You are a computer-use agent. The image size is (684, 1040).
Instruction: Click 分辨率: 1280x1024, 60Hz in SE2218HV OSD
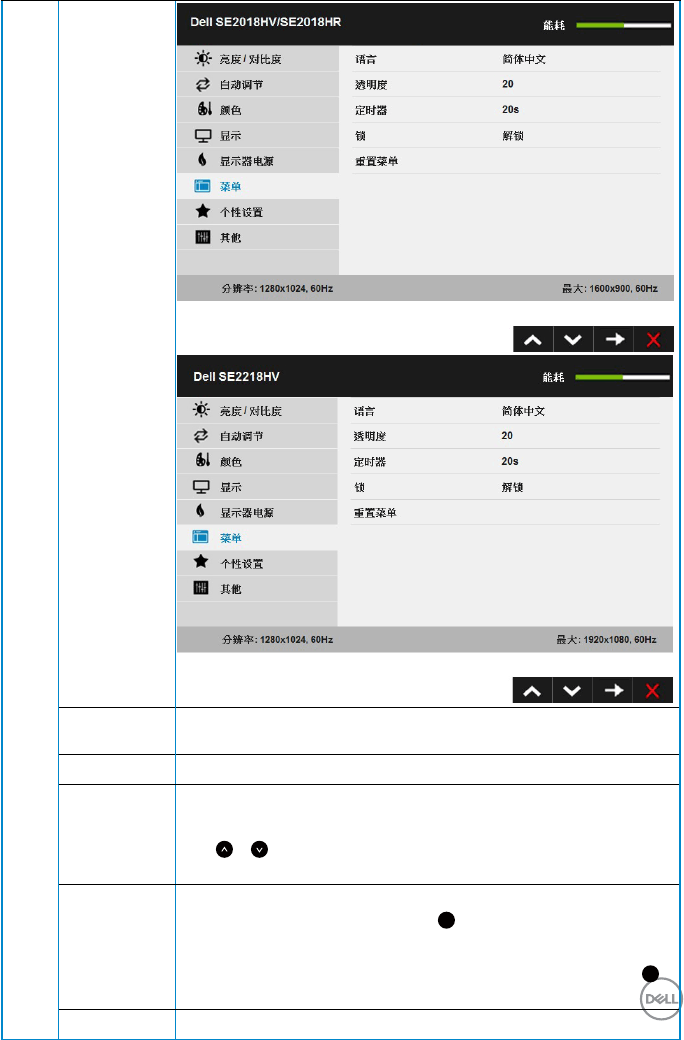coord(277,639)
